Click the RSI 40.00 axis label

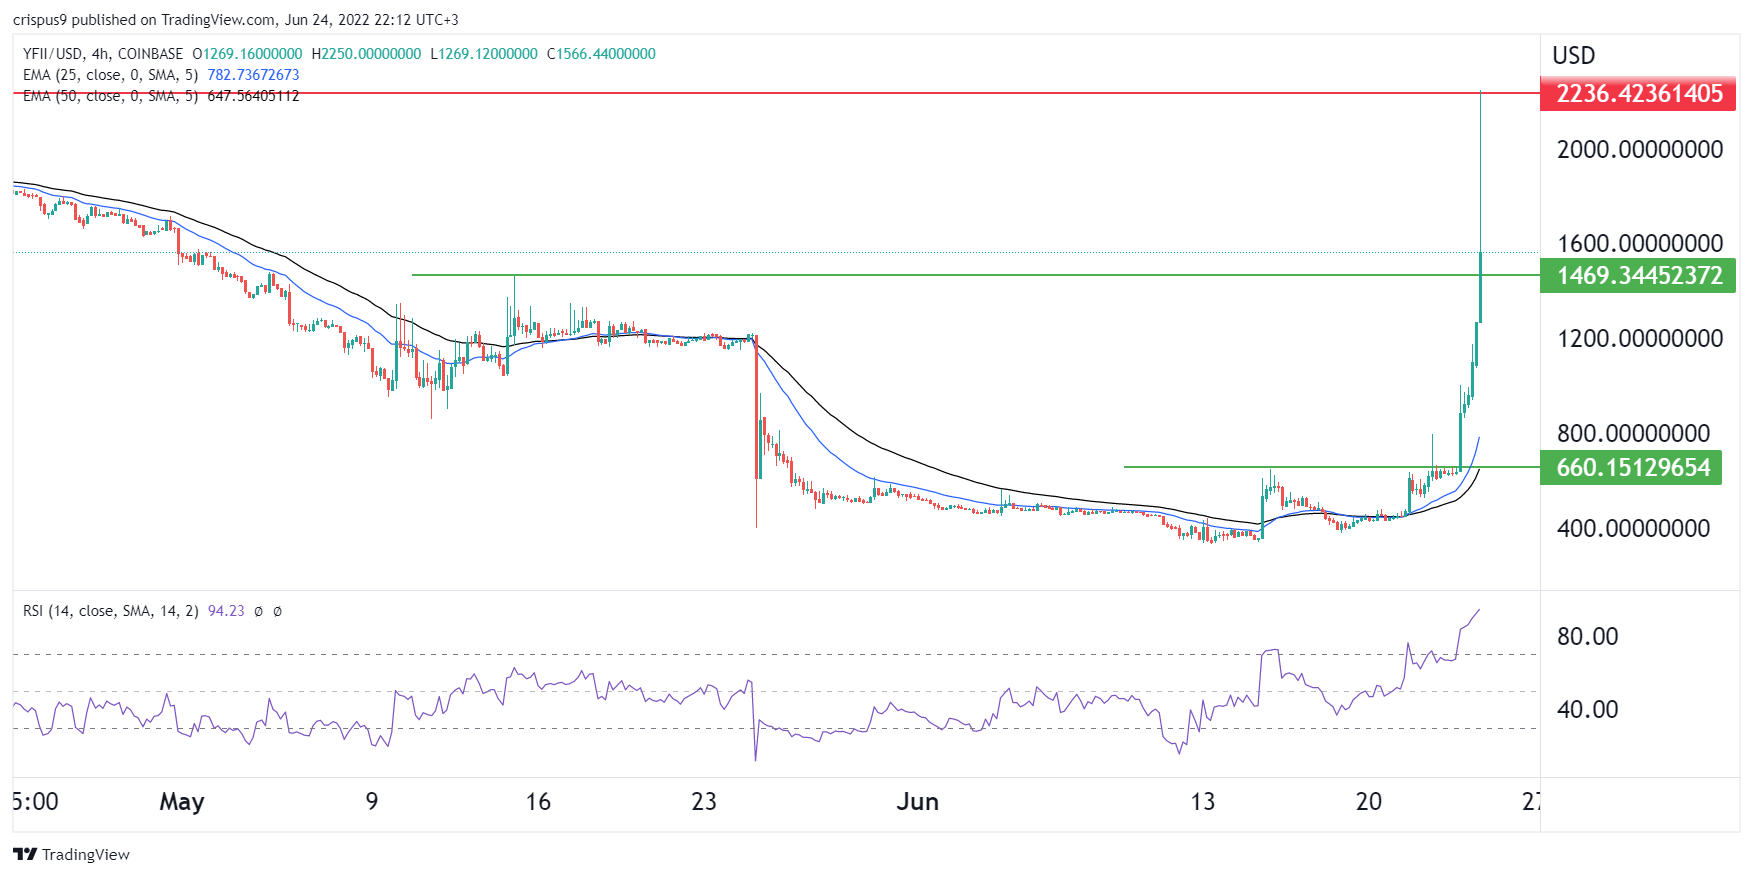click(x=1587, y=710)
